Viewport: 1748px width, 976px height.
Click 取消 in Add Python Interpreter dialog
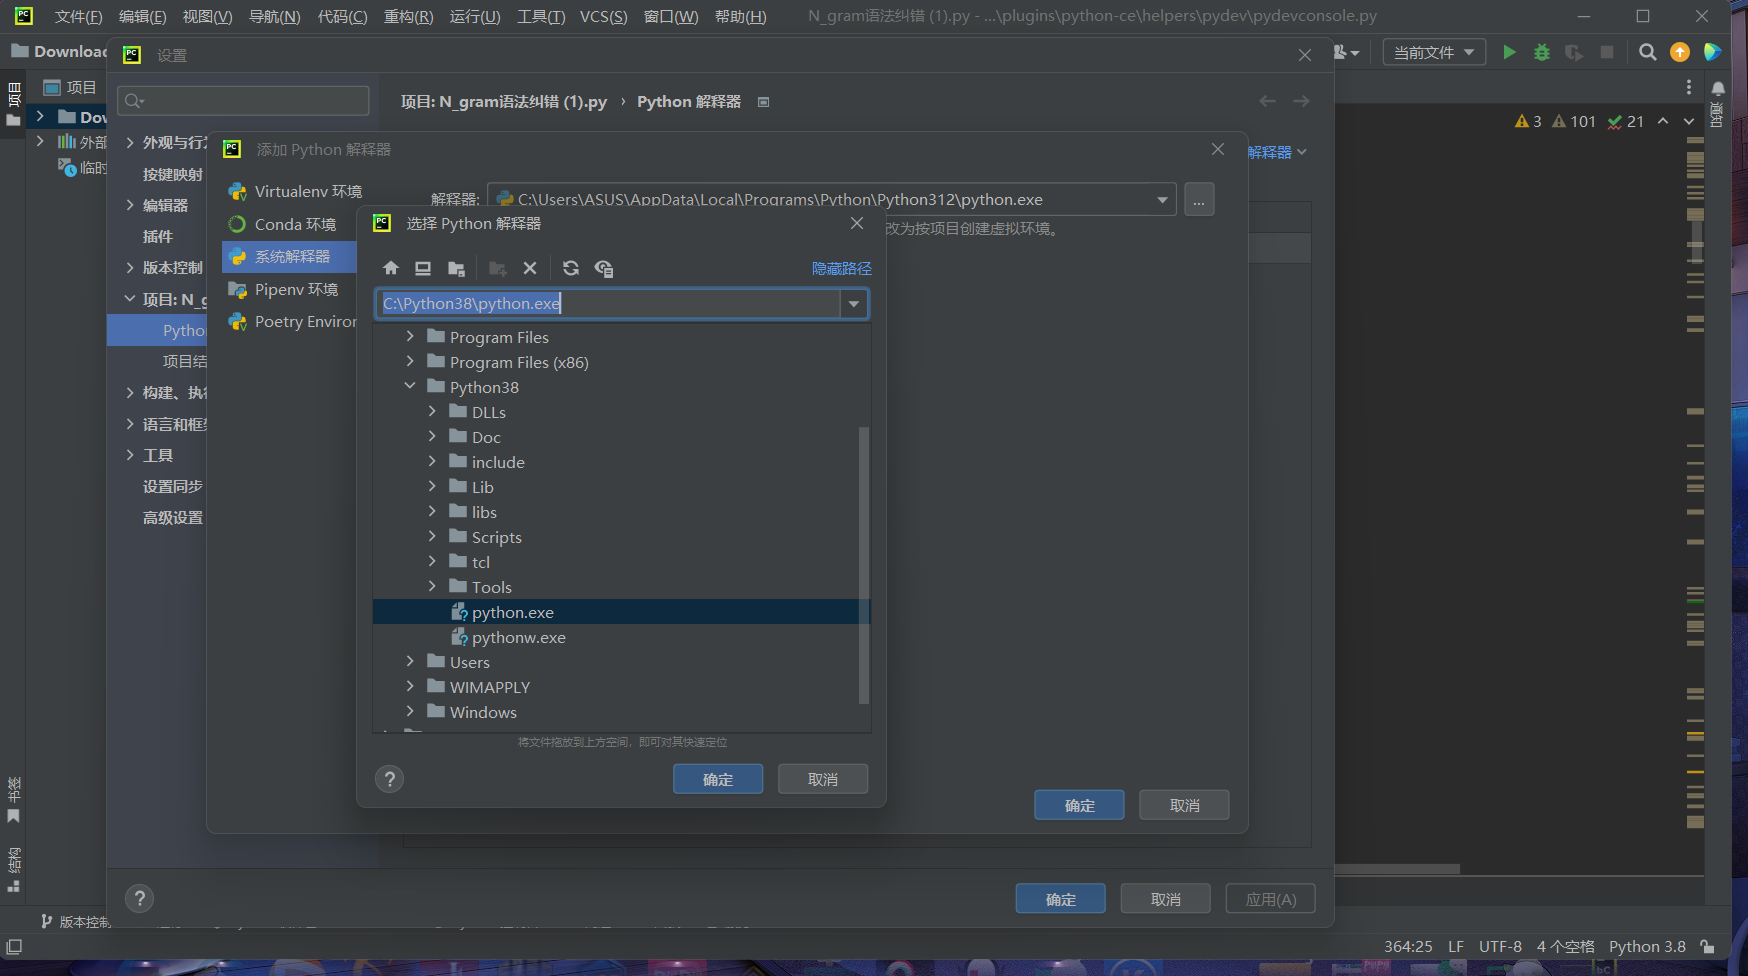(x=1184, y=805)
